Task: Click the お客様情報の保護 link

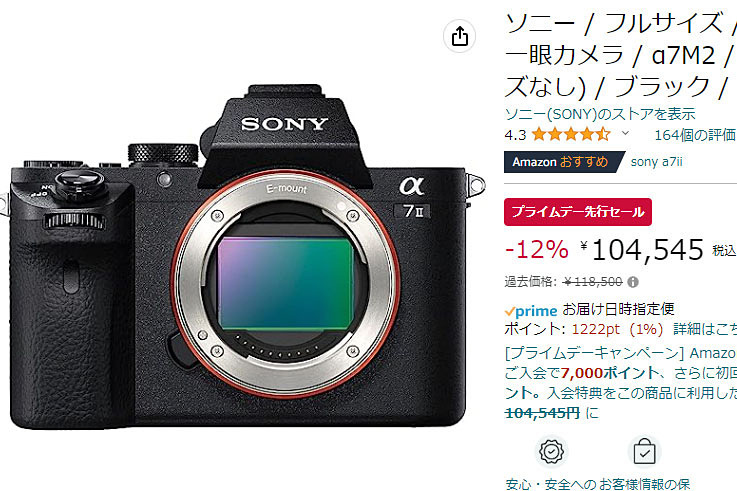Action: 645,484
